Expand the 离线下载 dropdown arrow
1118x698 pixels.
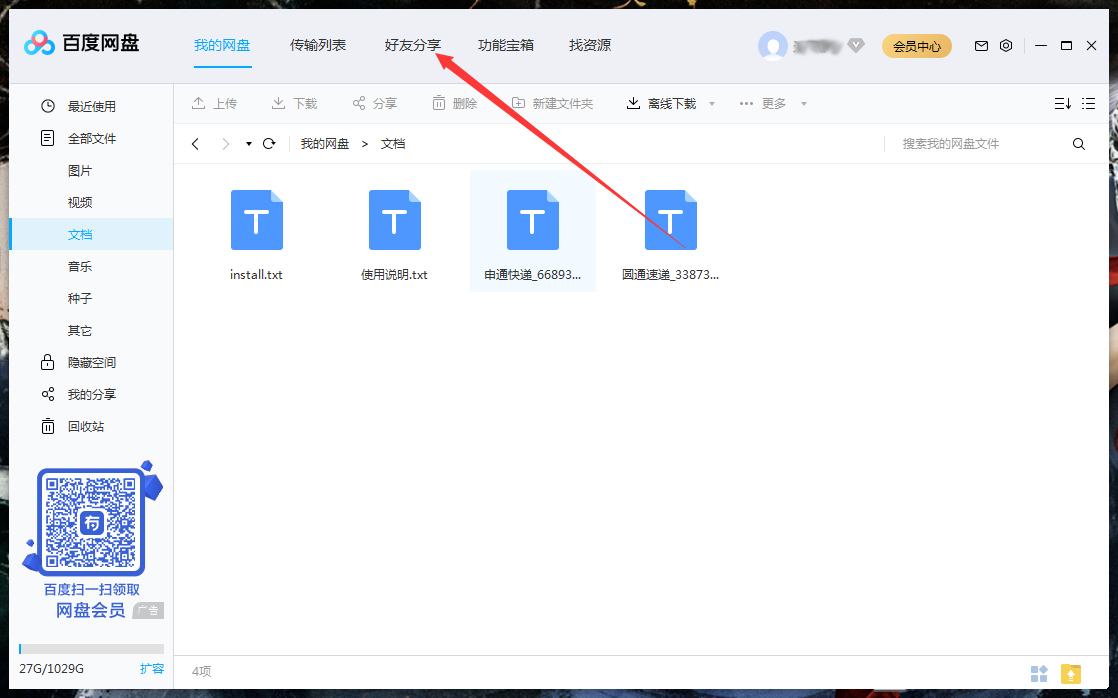[x=711, y=103]
